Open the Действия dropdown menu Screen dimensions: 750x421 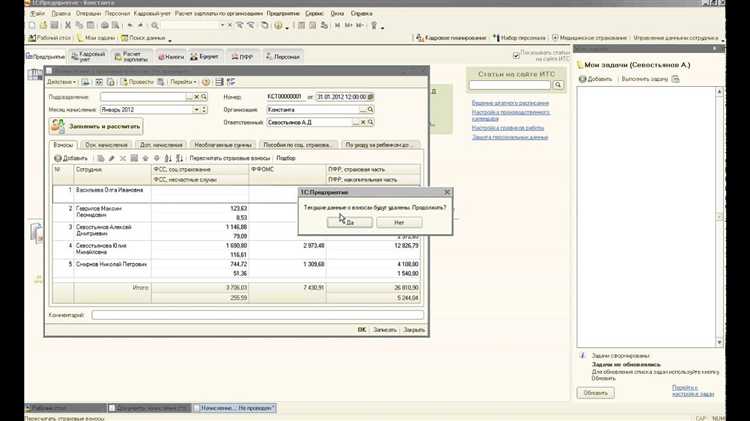[61, 82]
